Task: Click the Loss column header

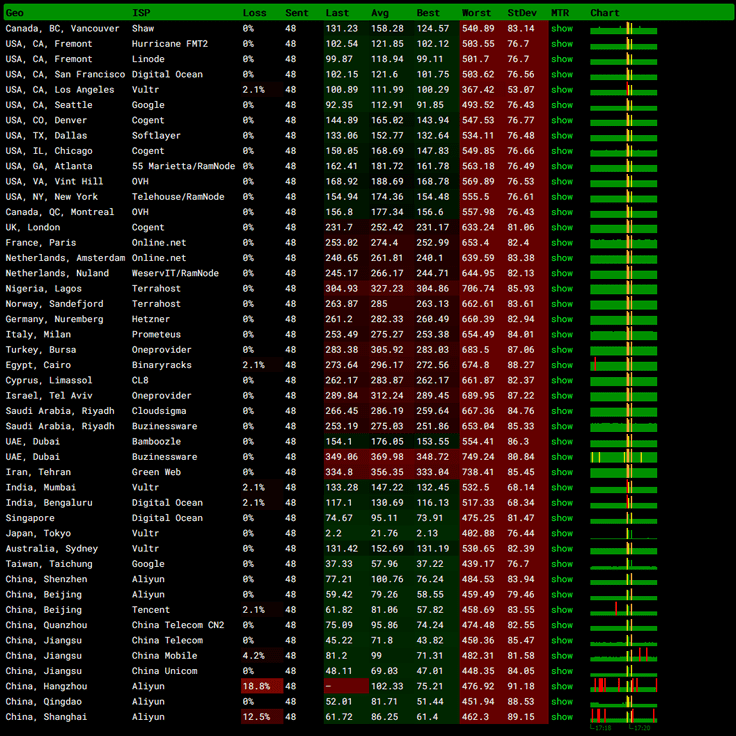Action: (254, 13)
